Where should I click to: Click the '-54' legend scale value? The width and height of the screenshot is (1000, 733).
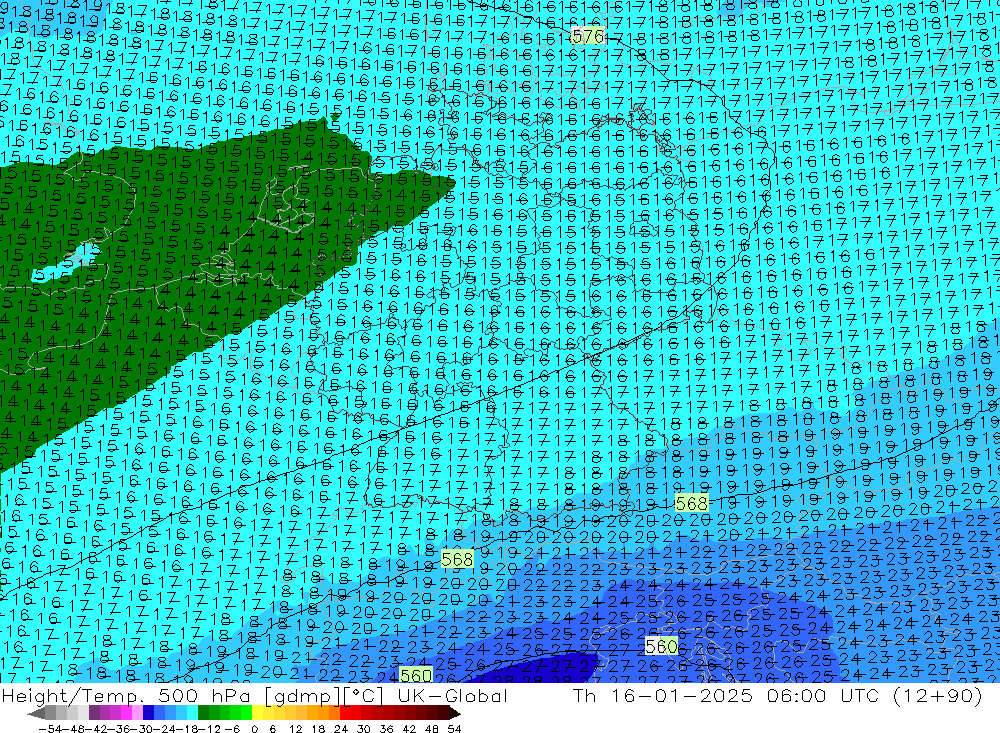point(50,729)
